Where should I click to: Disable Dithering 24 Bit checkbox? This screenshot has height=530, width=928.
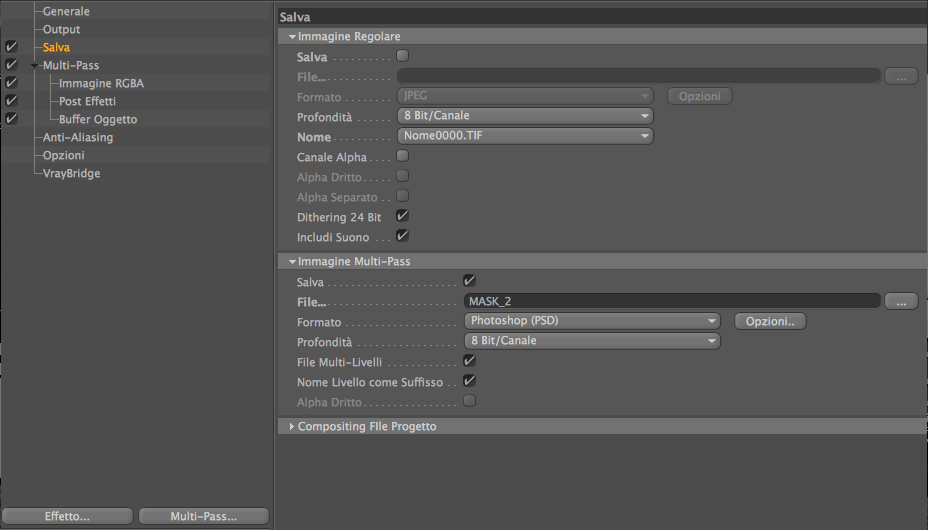pos(402,216)
